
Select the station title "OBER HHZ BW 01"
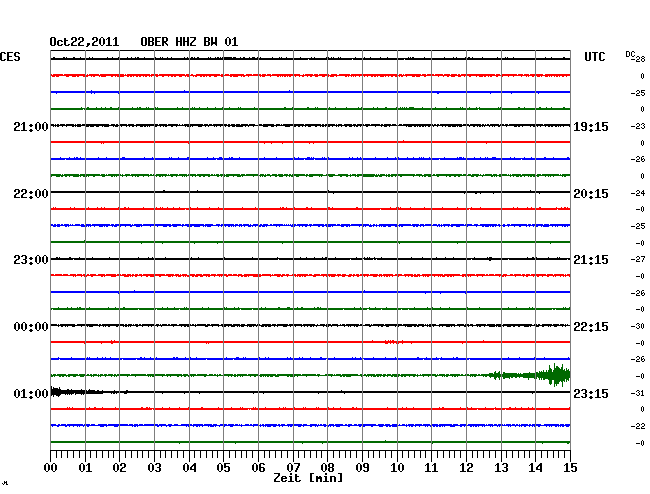coord(189,42)
